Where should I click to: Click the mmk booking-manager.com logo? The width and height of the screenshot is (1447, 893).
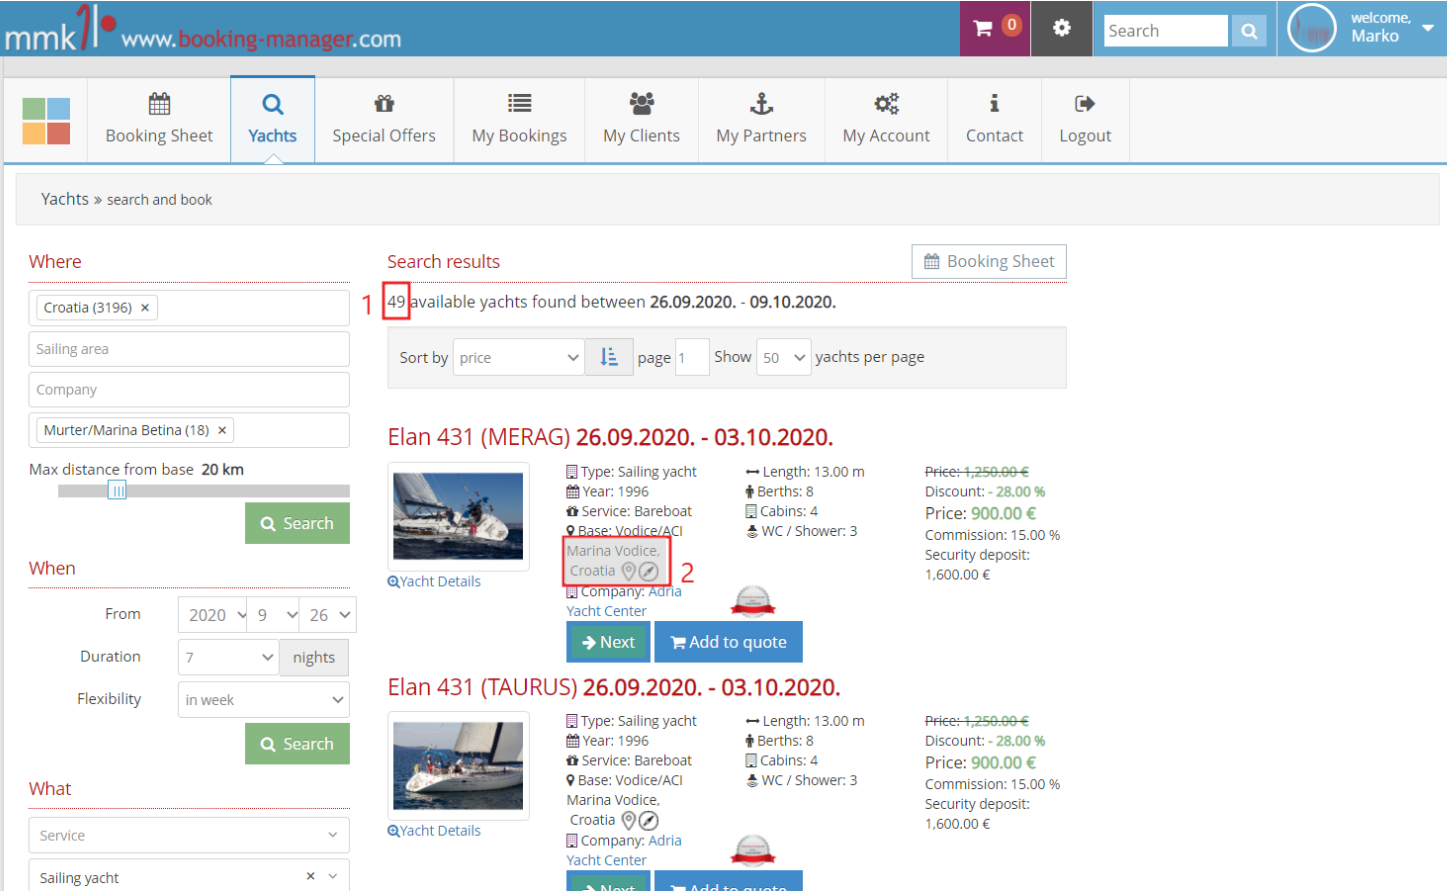tap(203, 29)
